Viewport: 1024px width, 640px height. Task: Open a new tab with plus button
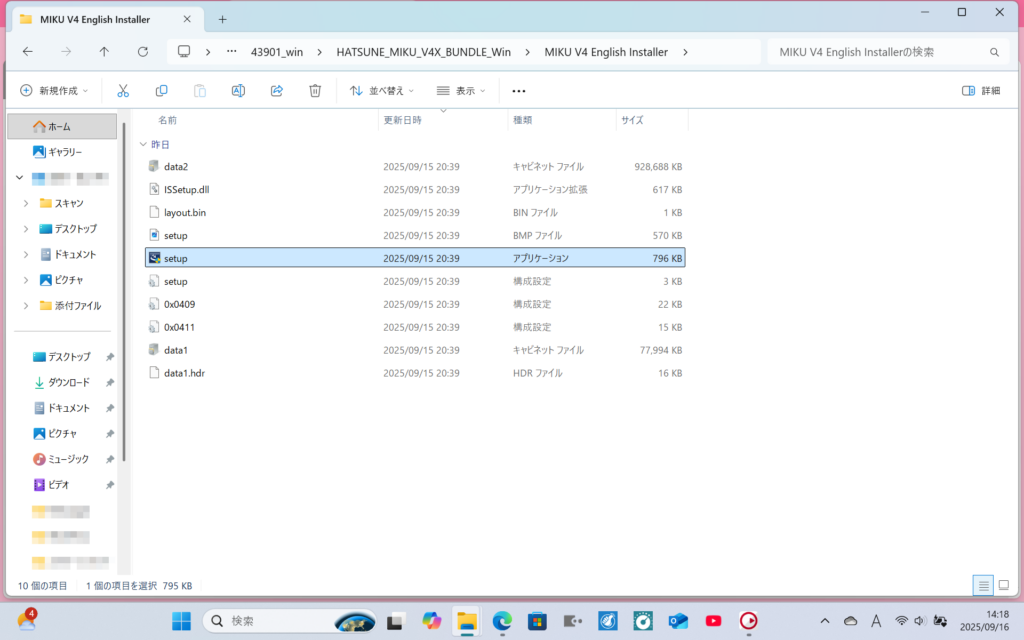point(222,19)
